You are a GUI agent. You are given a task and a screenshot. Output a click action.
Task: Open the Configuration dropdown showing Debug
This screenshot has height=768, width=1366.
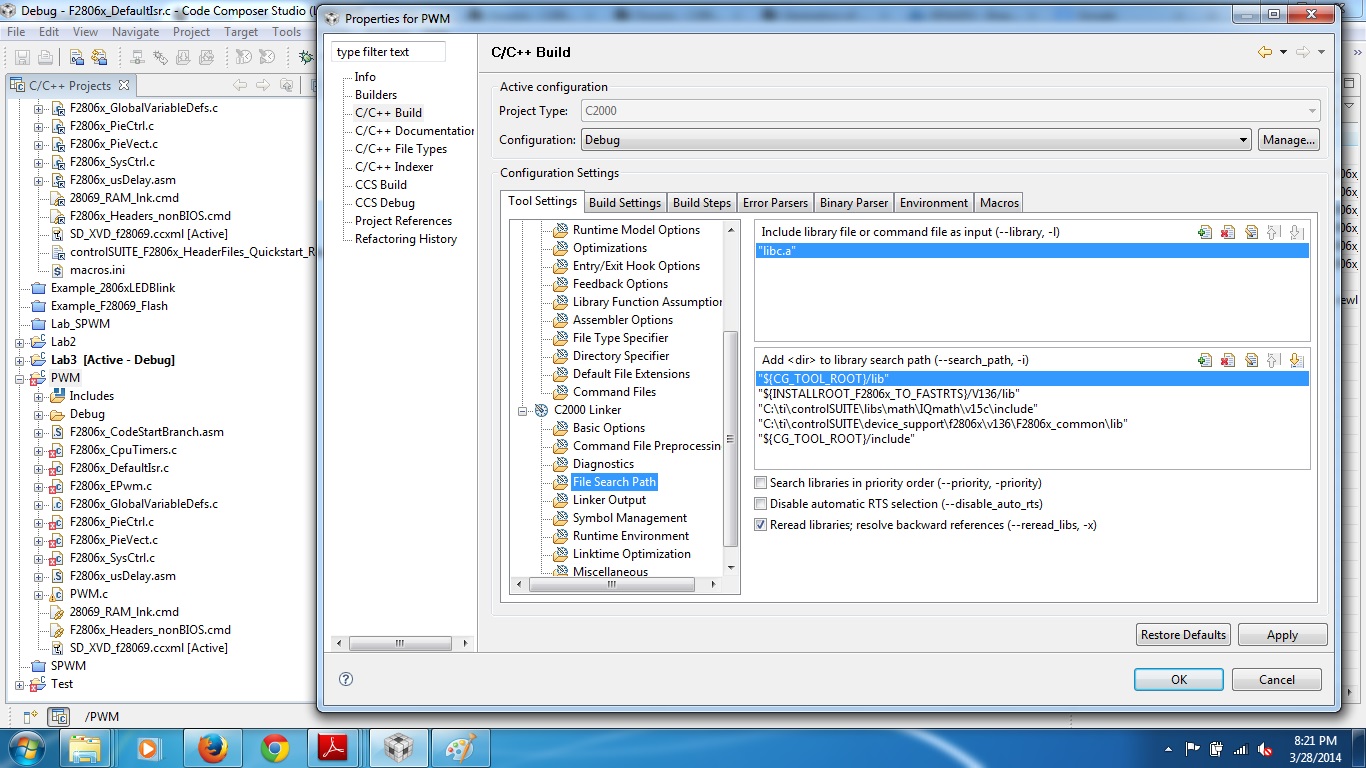pyautogui.click(x=1243, y=139)
